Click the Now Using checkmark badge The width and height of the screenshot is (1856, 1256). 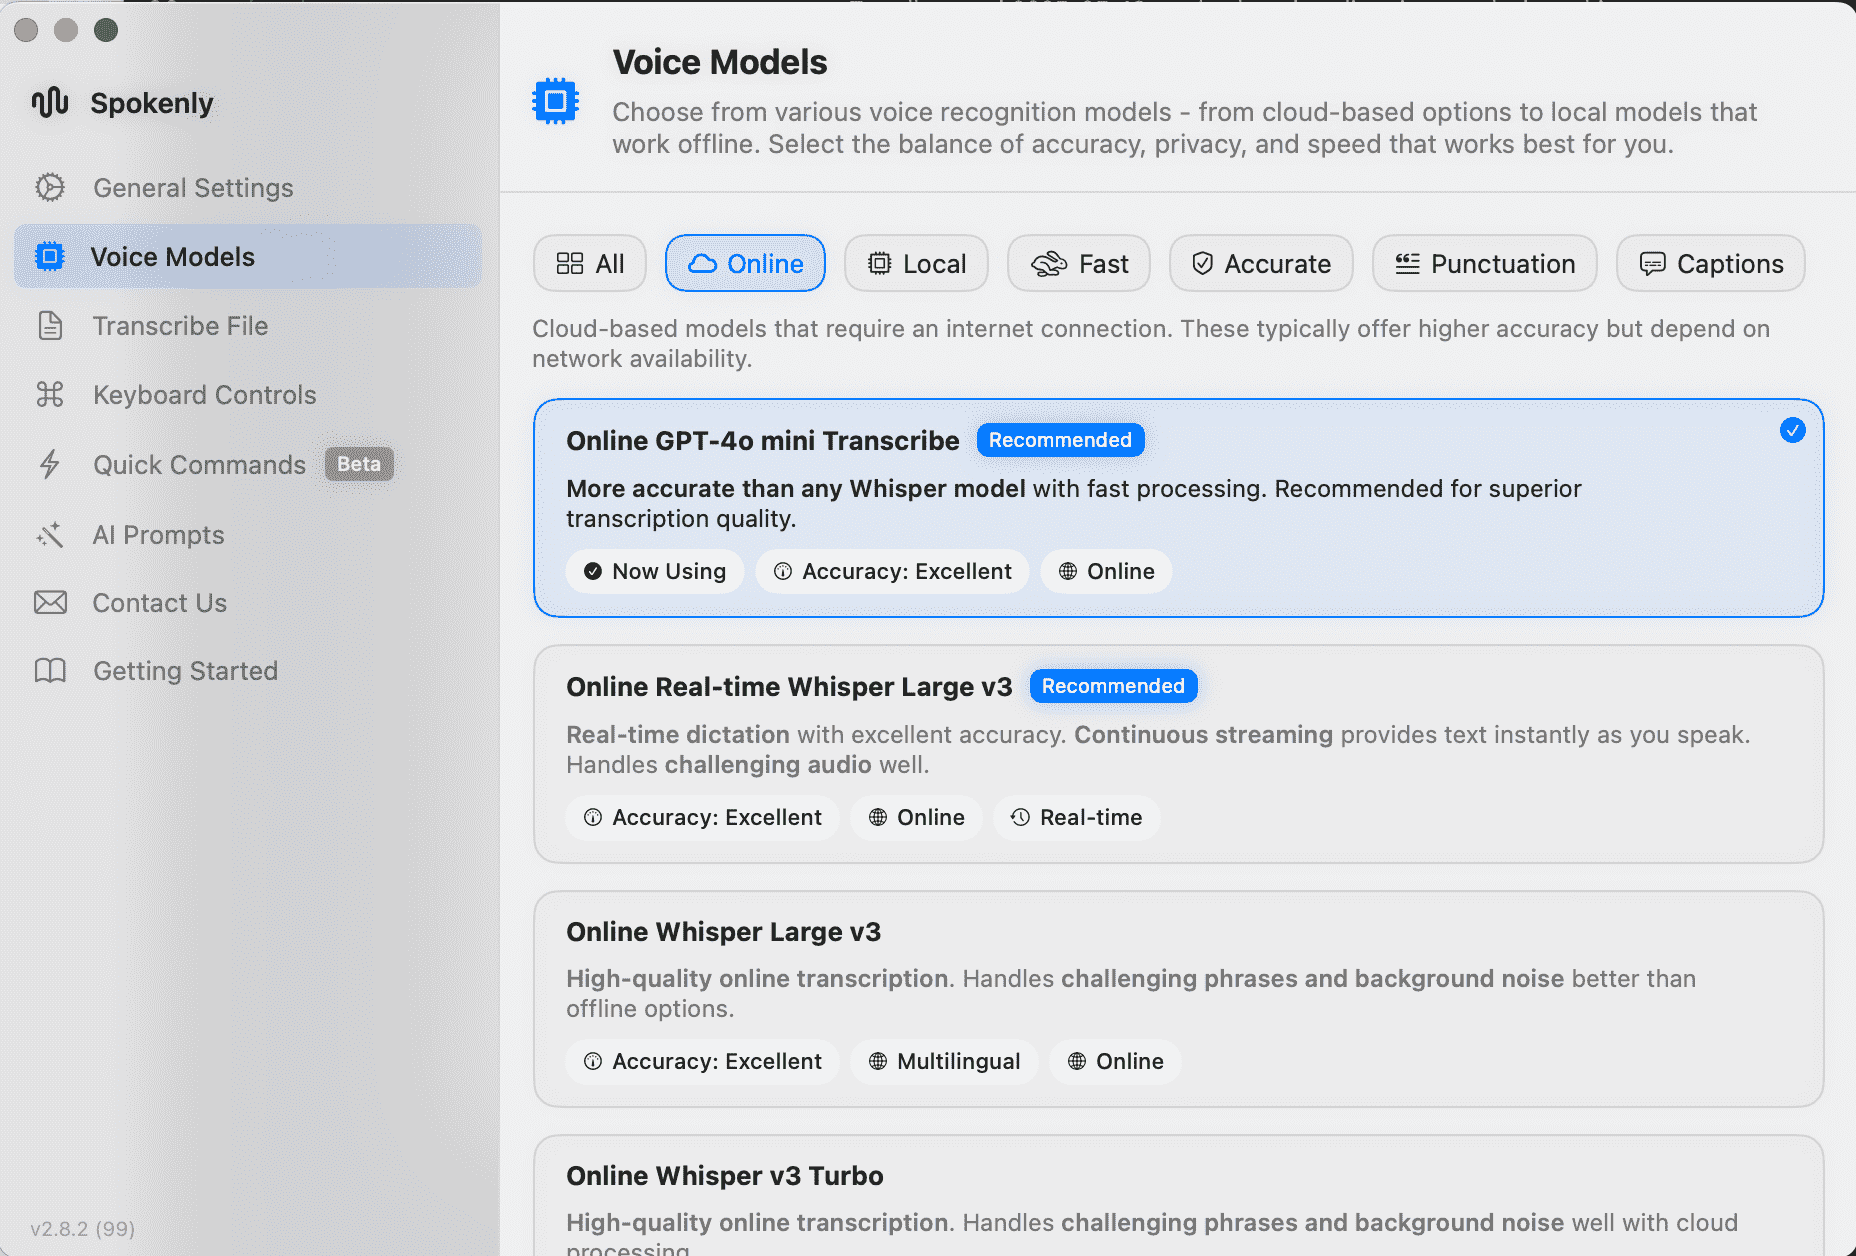coord(655,571)
